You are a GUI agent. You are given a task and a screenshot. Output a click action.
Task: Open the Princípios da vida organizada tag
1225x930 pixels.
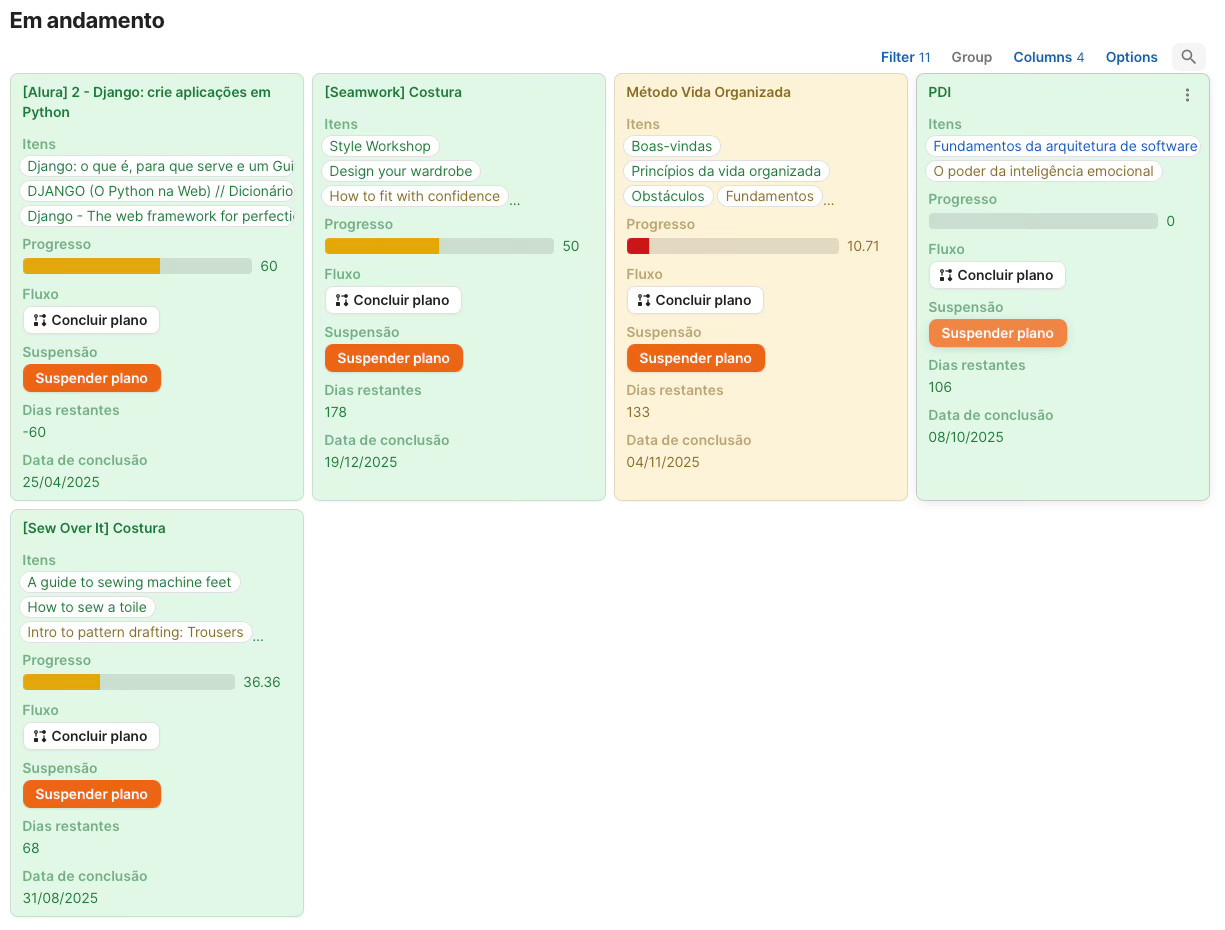726,171
